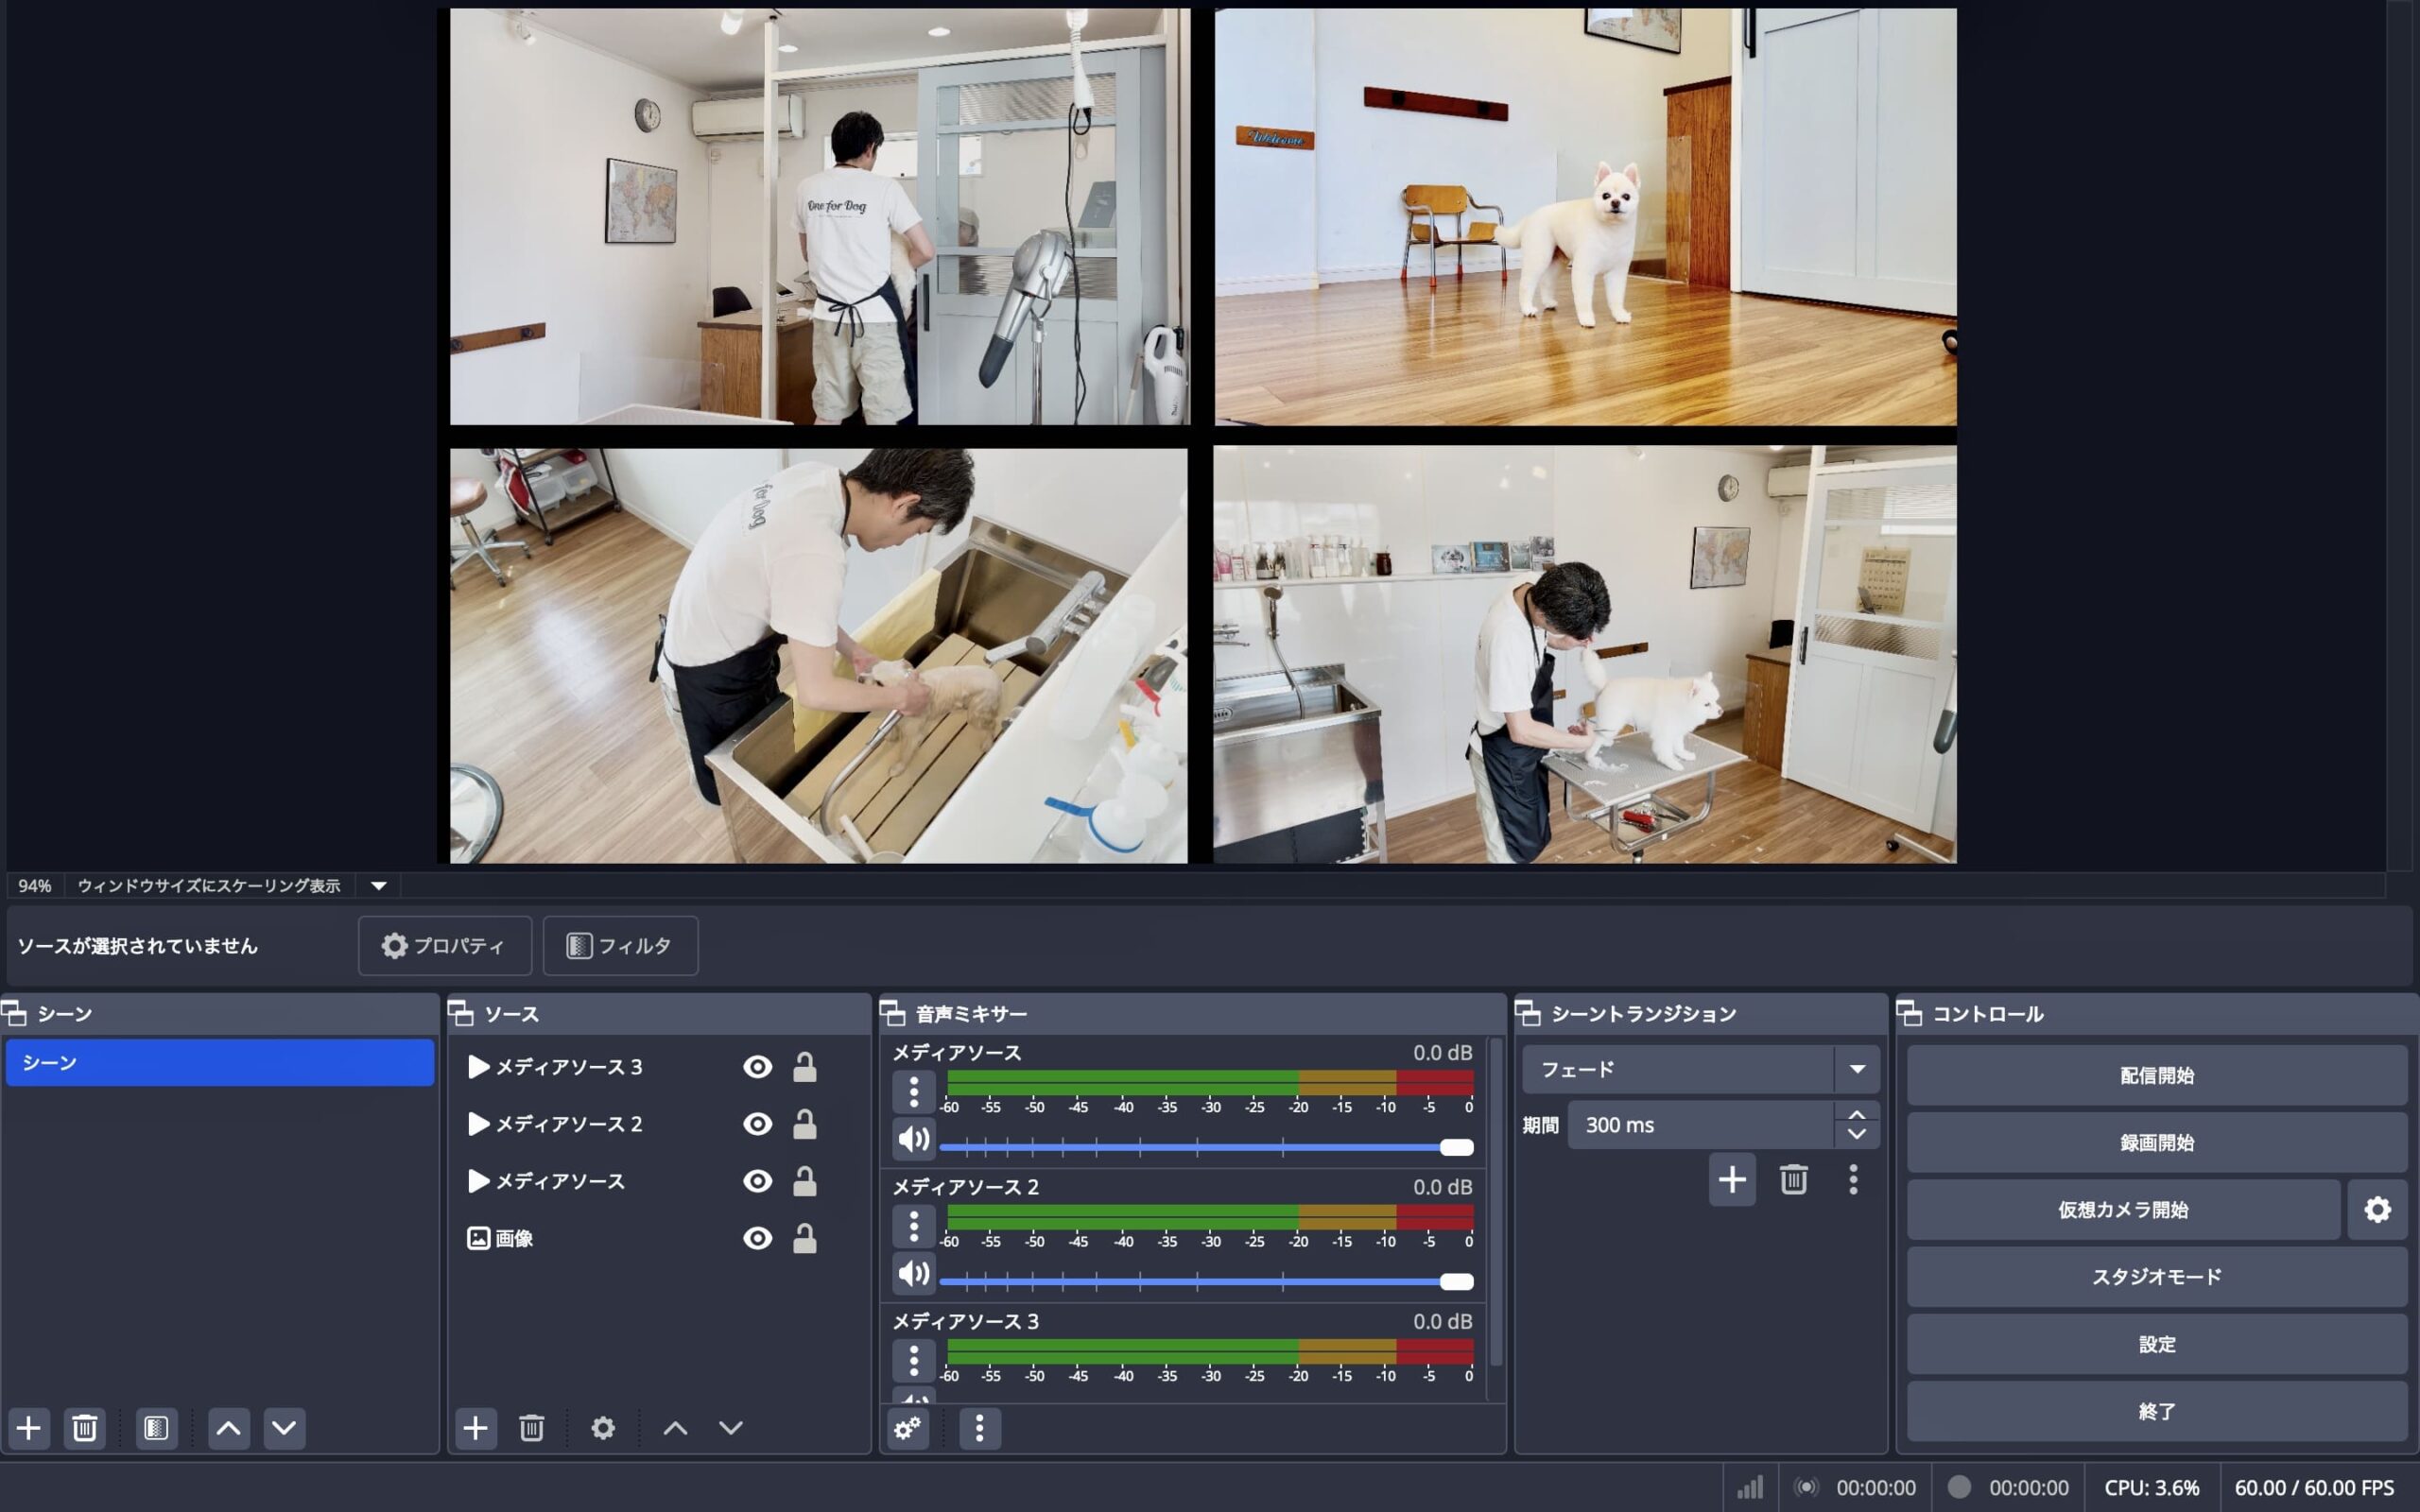Add a new scene with plus icon
The height and width of the screenshot is (1512, 2420).
click(29, 1427)
